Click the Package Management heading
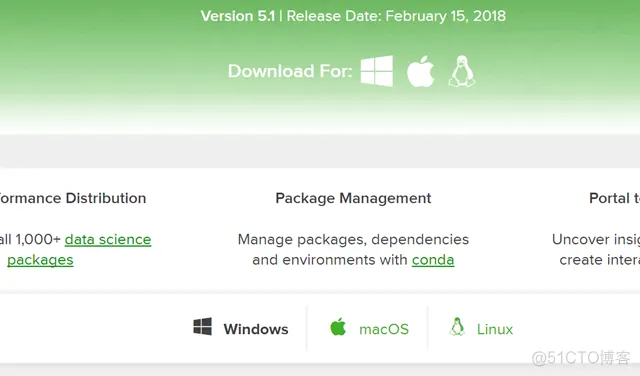Viewport: 640px width, 376px height. [353, 198]
